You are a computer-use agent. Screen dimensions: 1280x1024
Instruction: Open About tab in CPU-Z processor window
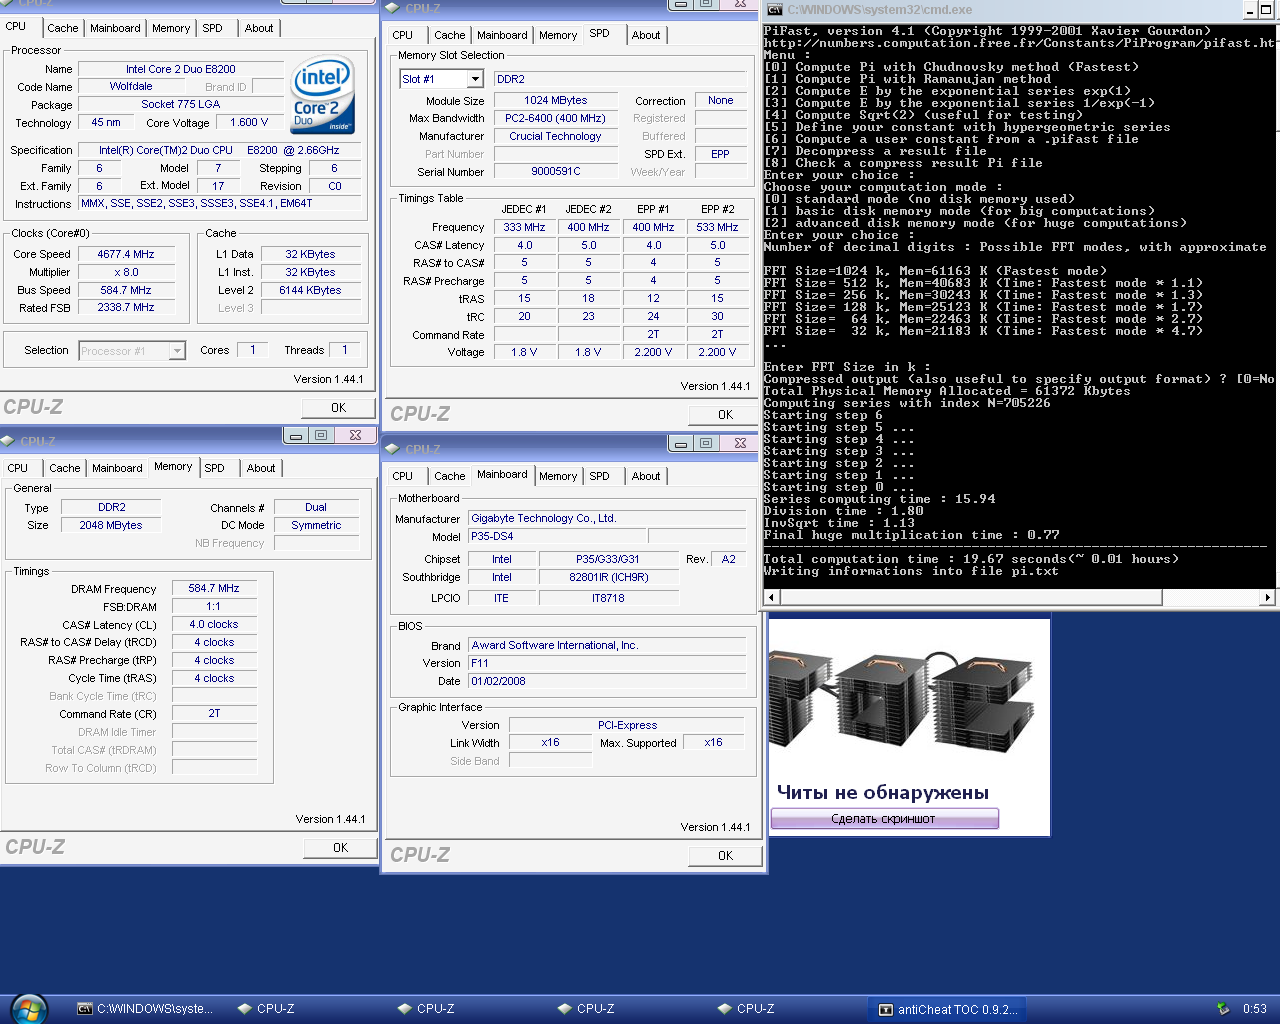pos(259,28)
